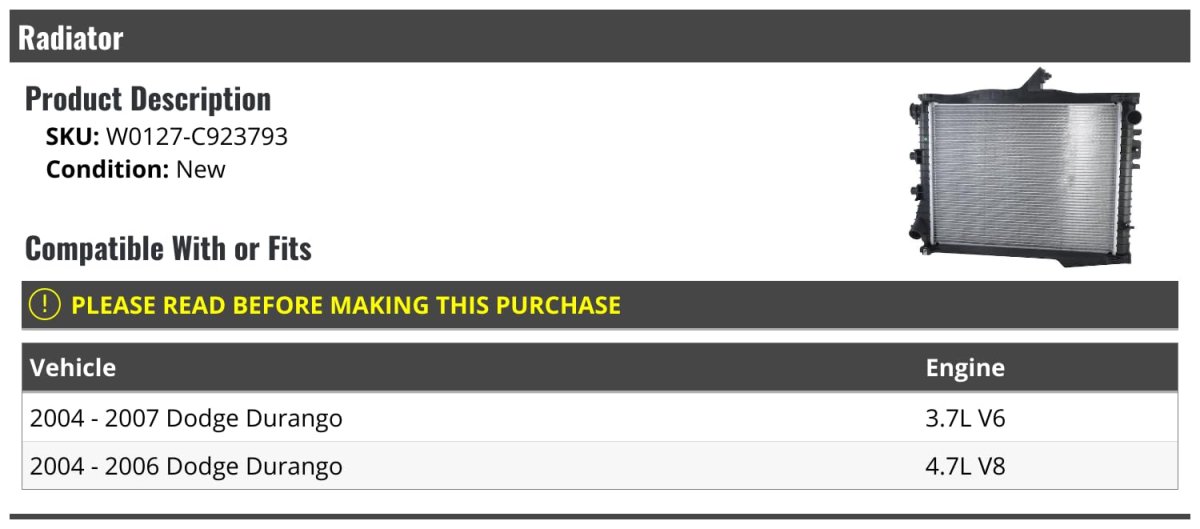Expand the 'Please Read Before Making This Purchase' notice
The image size is (1200, 529).
(346, 305)
